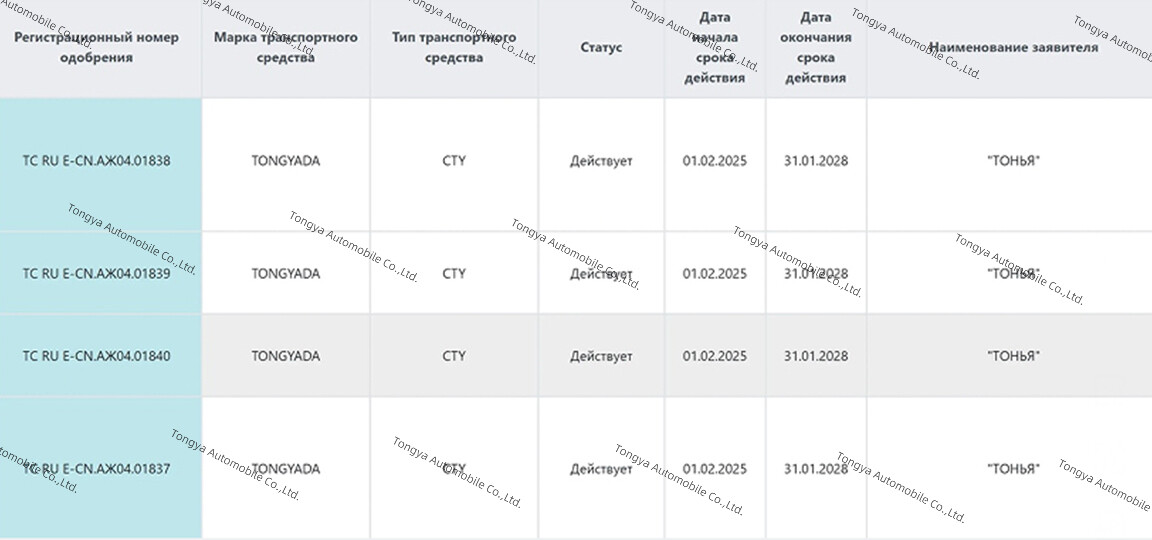Click TONGYADA in the 01837 row
The height and width of the screenshot is (540, 1152).
286,469
